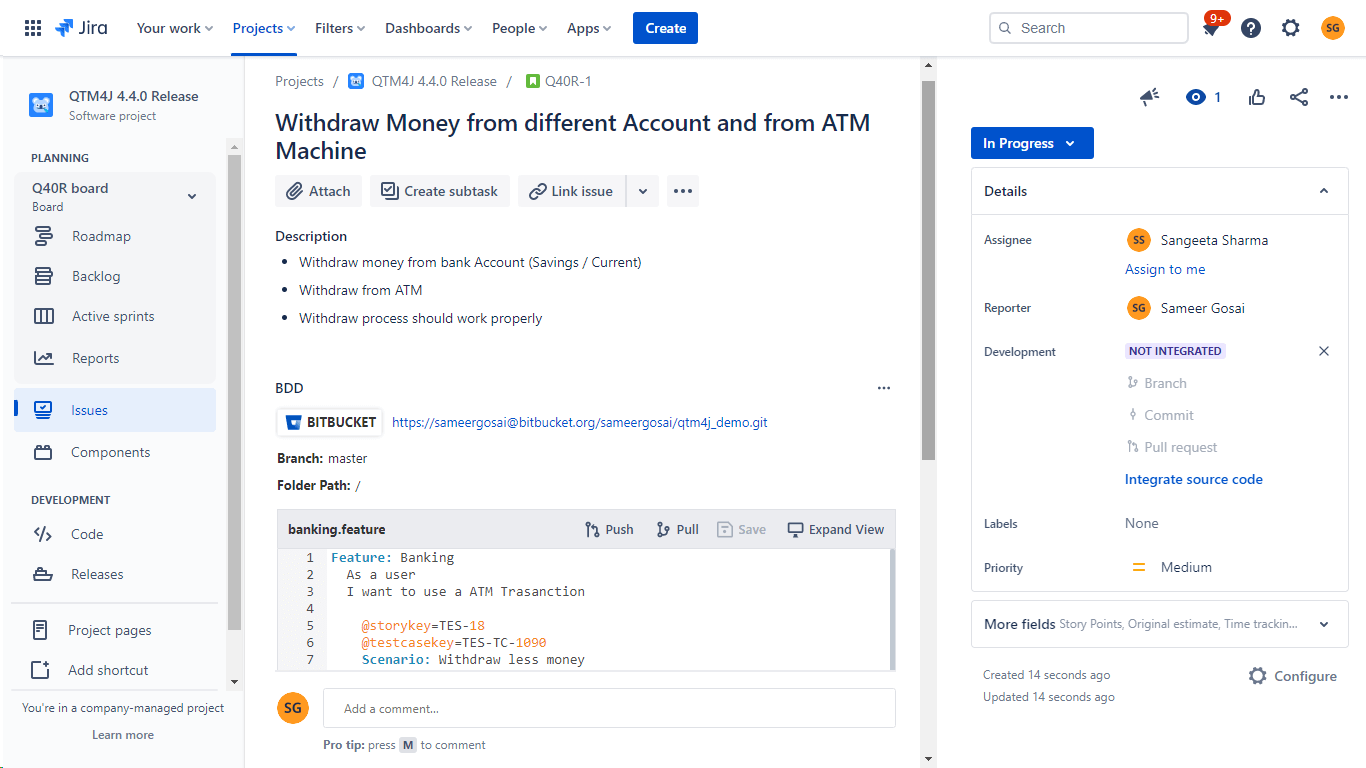Select Issues in the sidebar
The height and width of the screenshot is (768, 1366).
tap(115, 410)
